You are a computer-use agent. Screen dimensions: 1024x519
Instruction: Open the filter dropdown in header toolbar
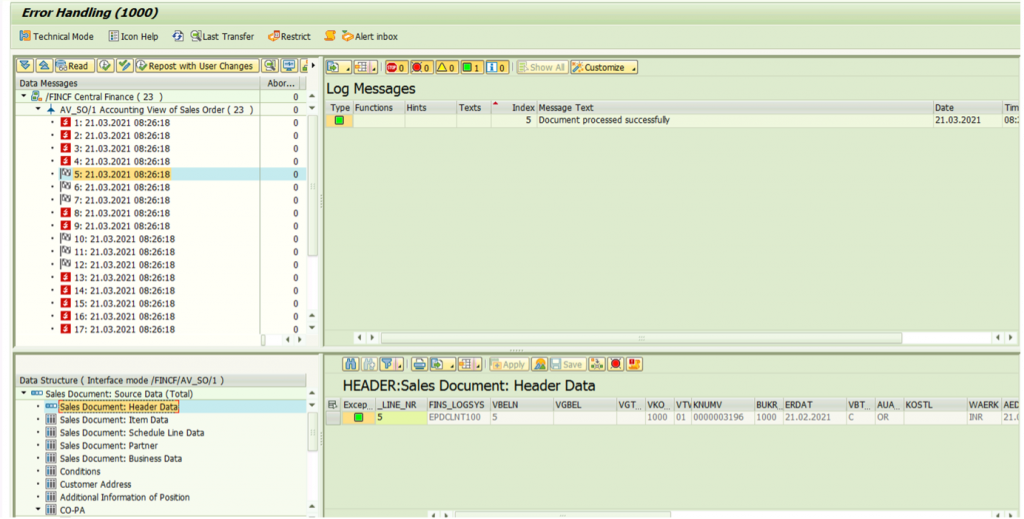coord(391,364)
